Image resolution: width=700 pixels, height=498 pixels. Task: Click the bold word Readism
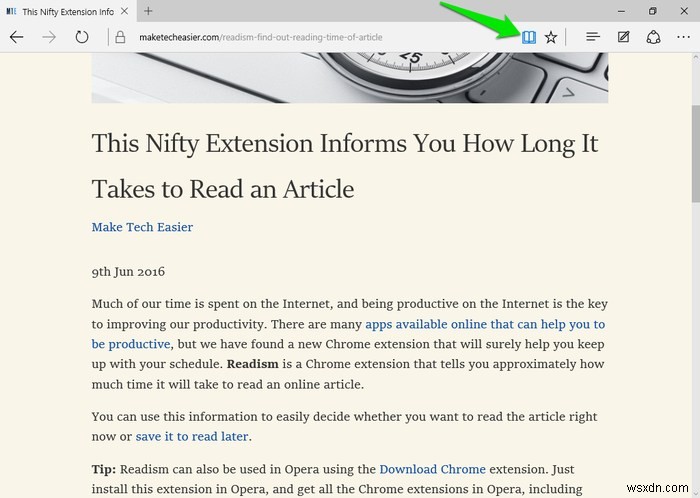253,364
